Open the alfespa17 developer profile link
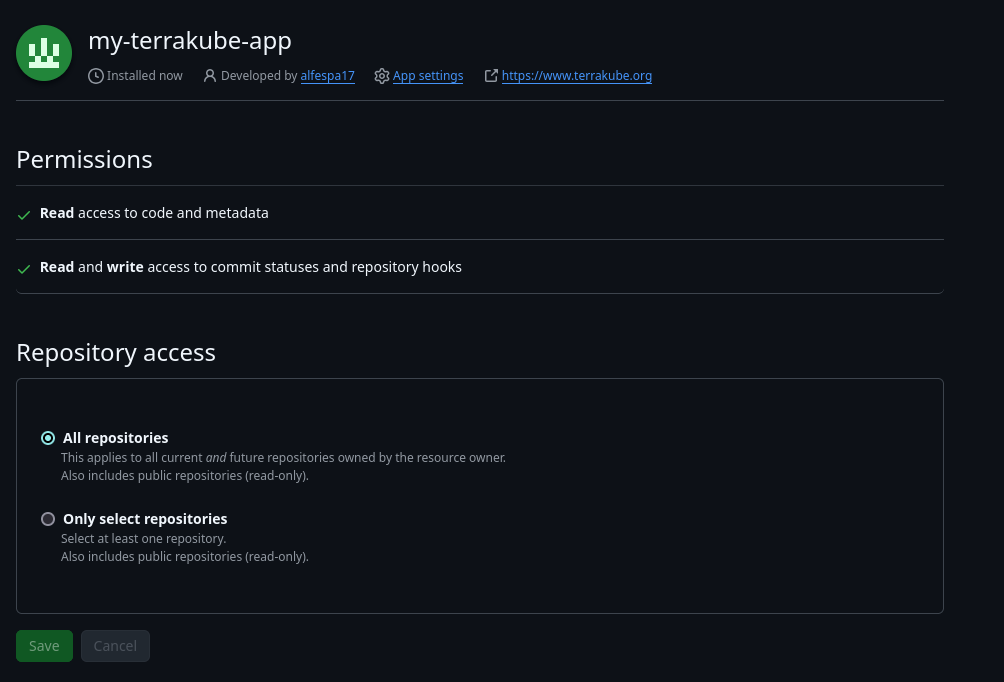Viewport: 1004px width, 682px height. point(328,76)
